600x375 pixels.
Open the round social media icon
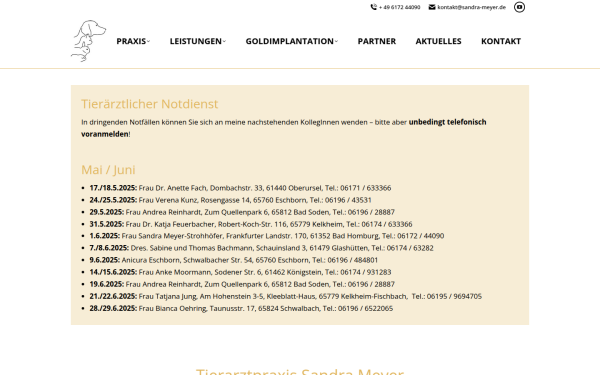[519, 7]
